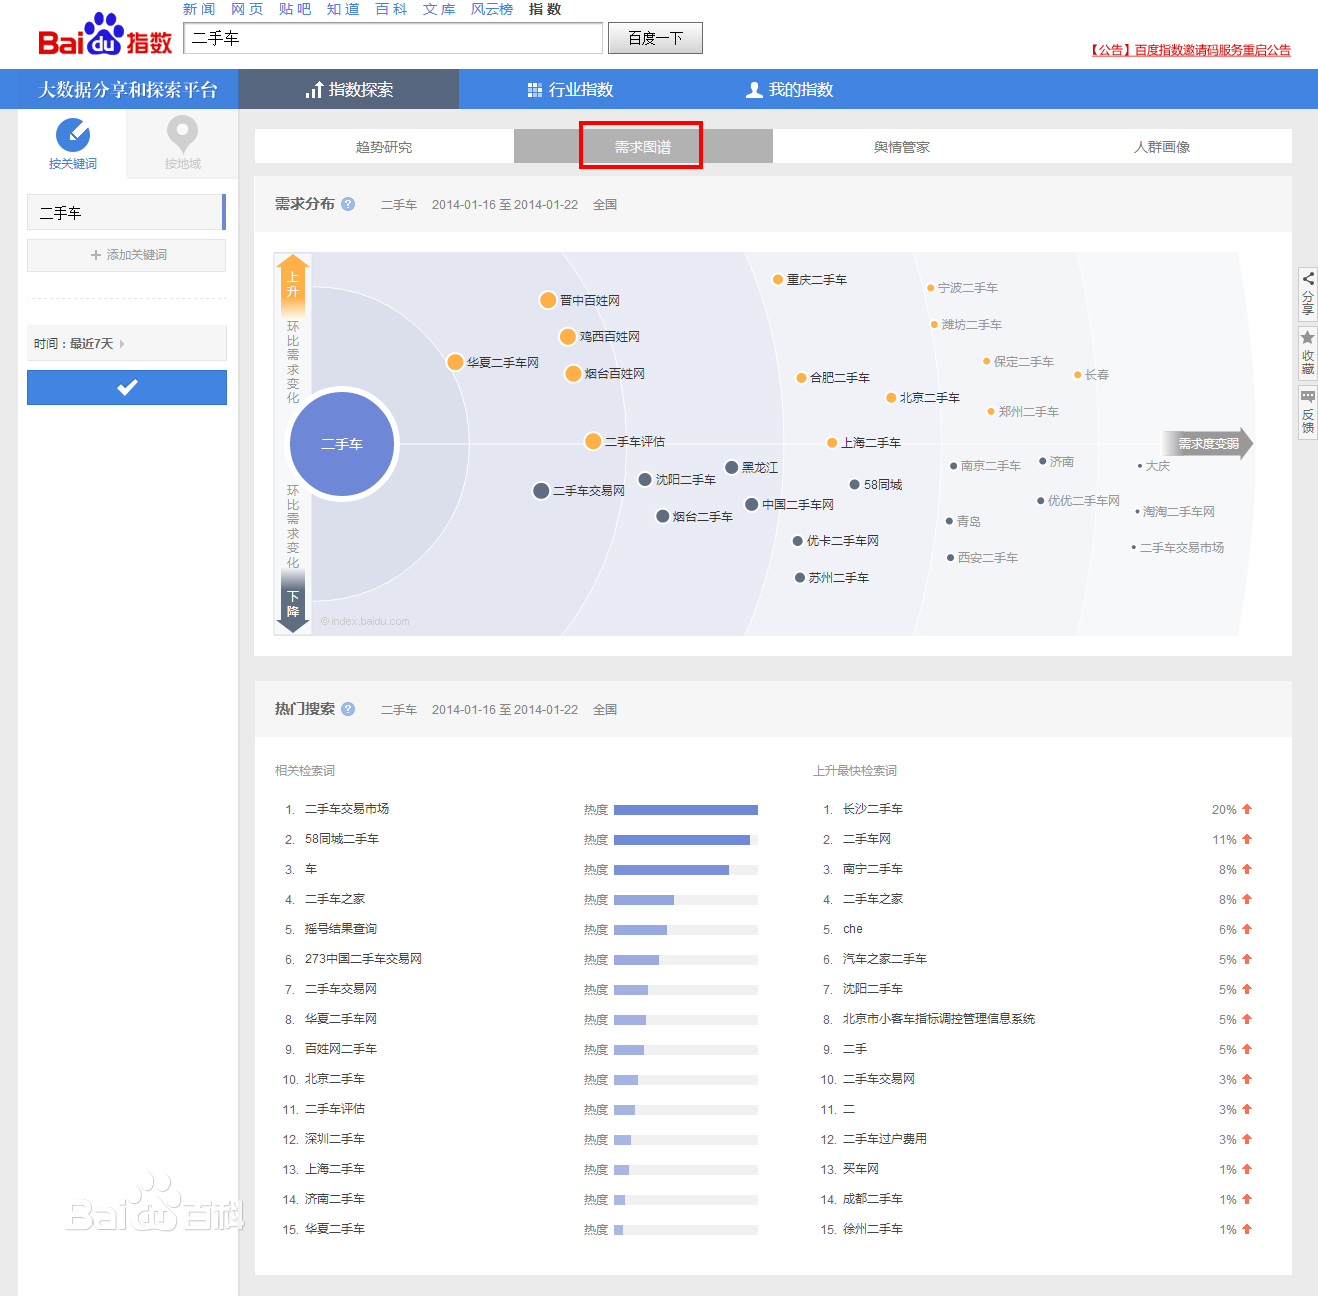Click the 淘淘二手车网 node label
Image resolution: width=1318 pixels, height=1296 pixels.
[x=1179, y=512]
